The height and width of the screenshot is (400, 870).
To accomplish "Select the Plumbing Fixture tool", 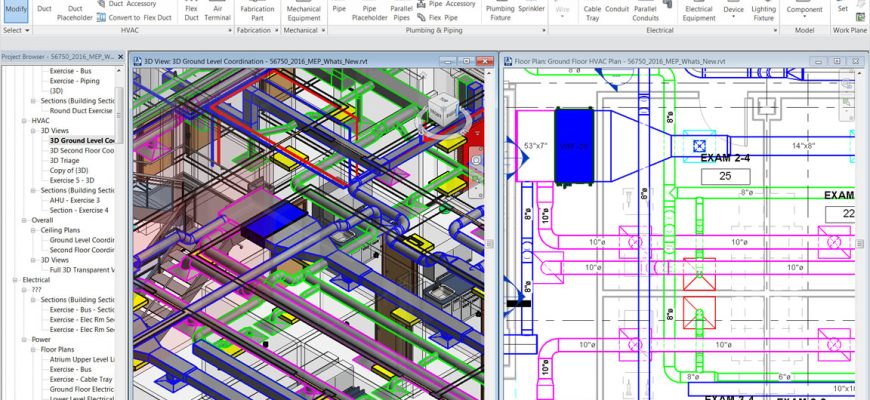I will pos(500,12).
